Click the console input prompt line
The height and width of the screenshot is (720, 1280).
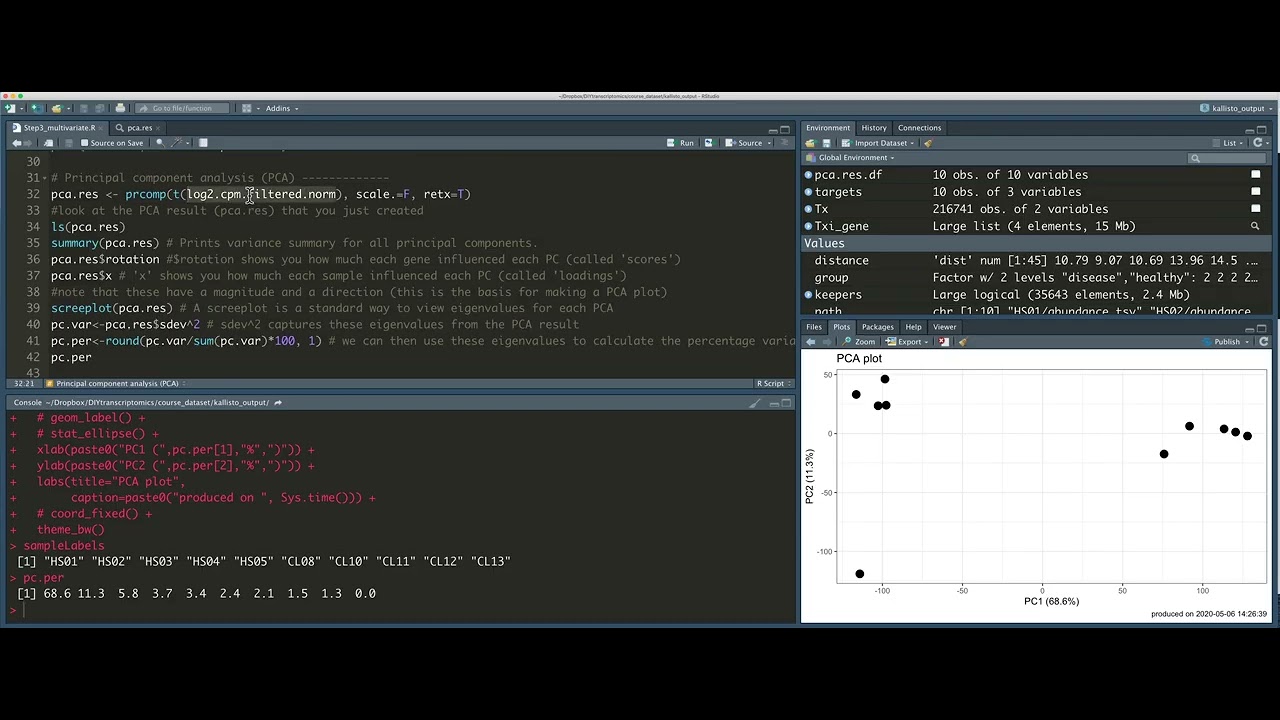click(x=400, y=609)
